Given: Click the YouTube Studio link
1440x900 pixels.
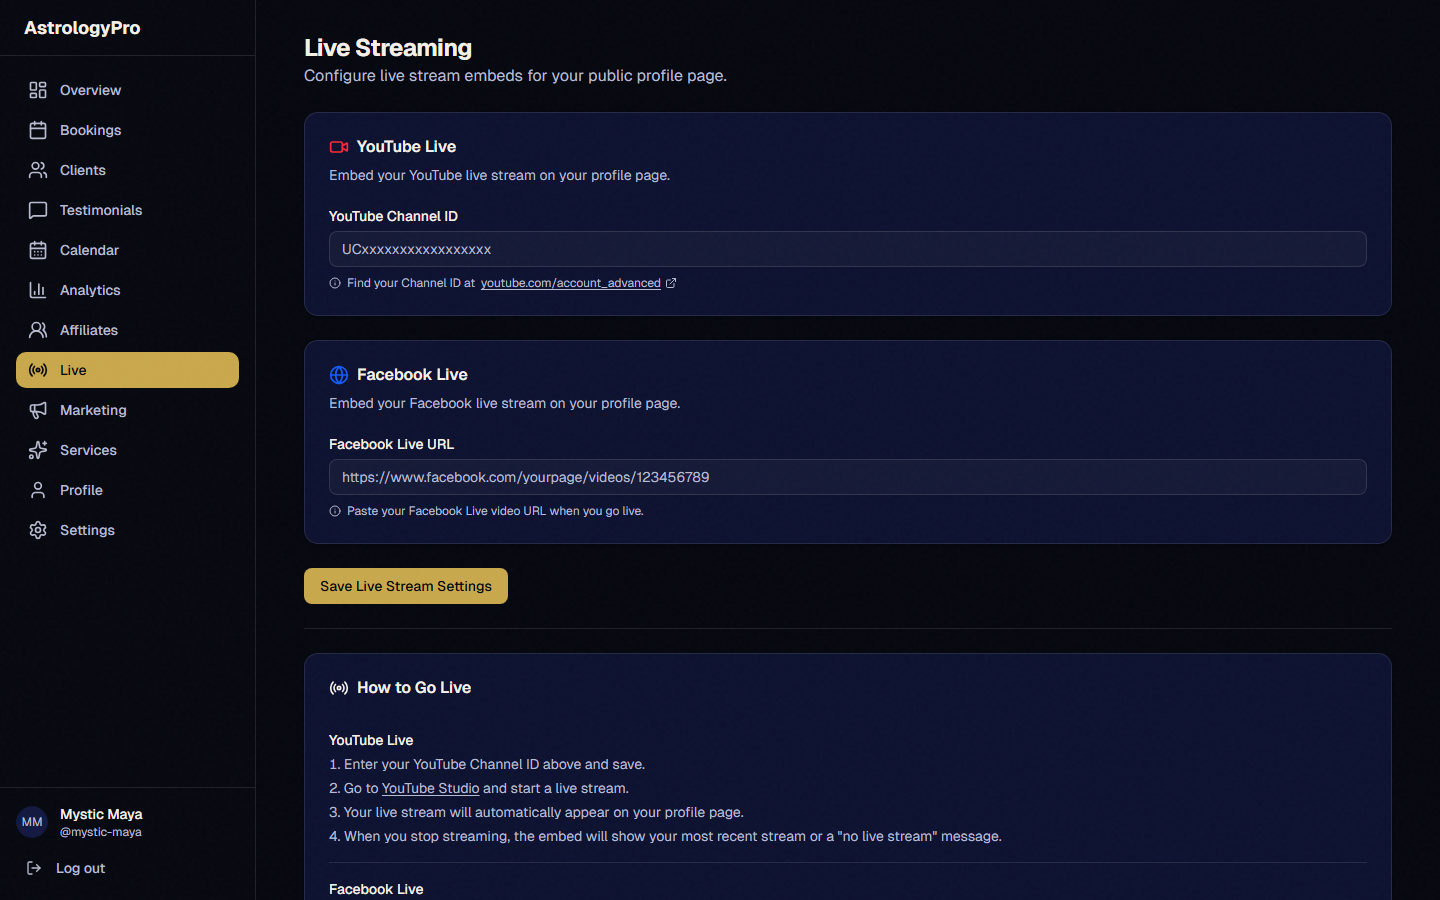Looking at the screenshot, I should [430, 788].
